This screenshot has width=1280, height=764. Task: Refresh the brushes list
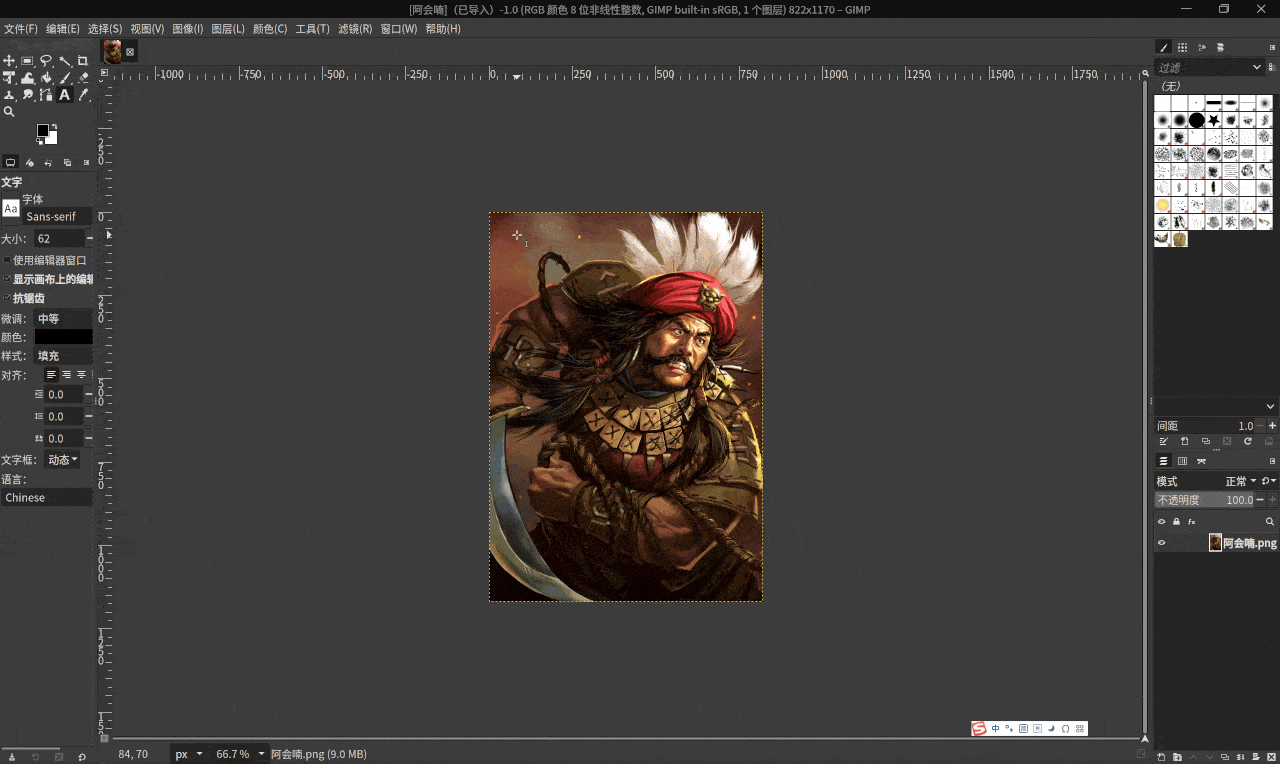1248,441
